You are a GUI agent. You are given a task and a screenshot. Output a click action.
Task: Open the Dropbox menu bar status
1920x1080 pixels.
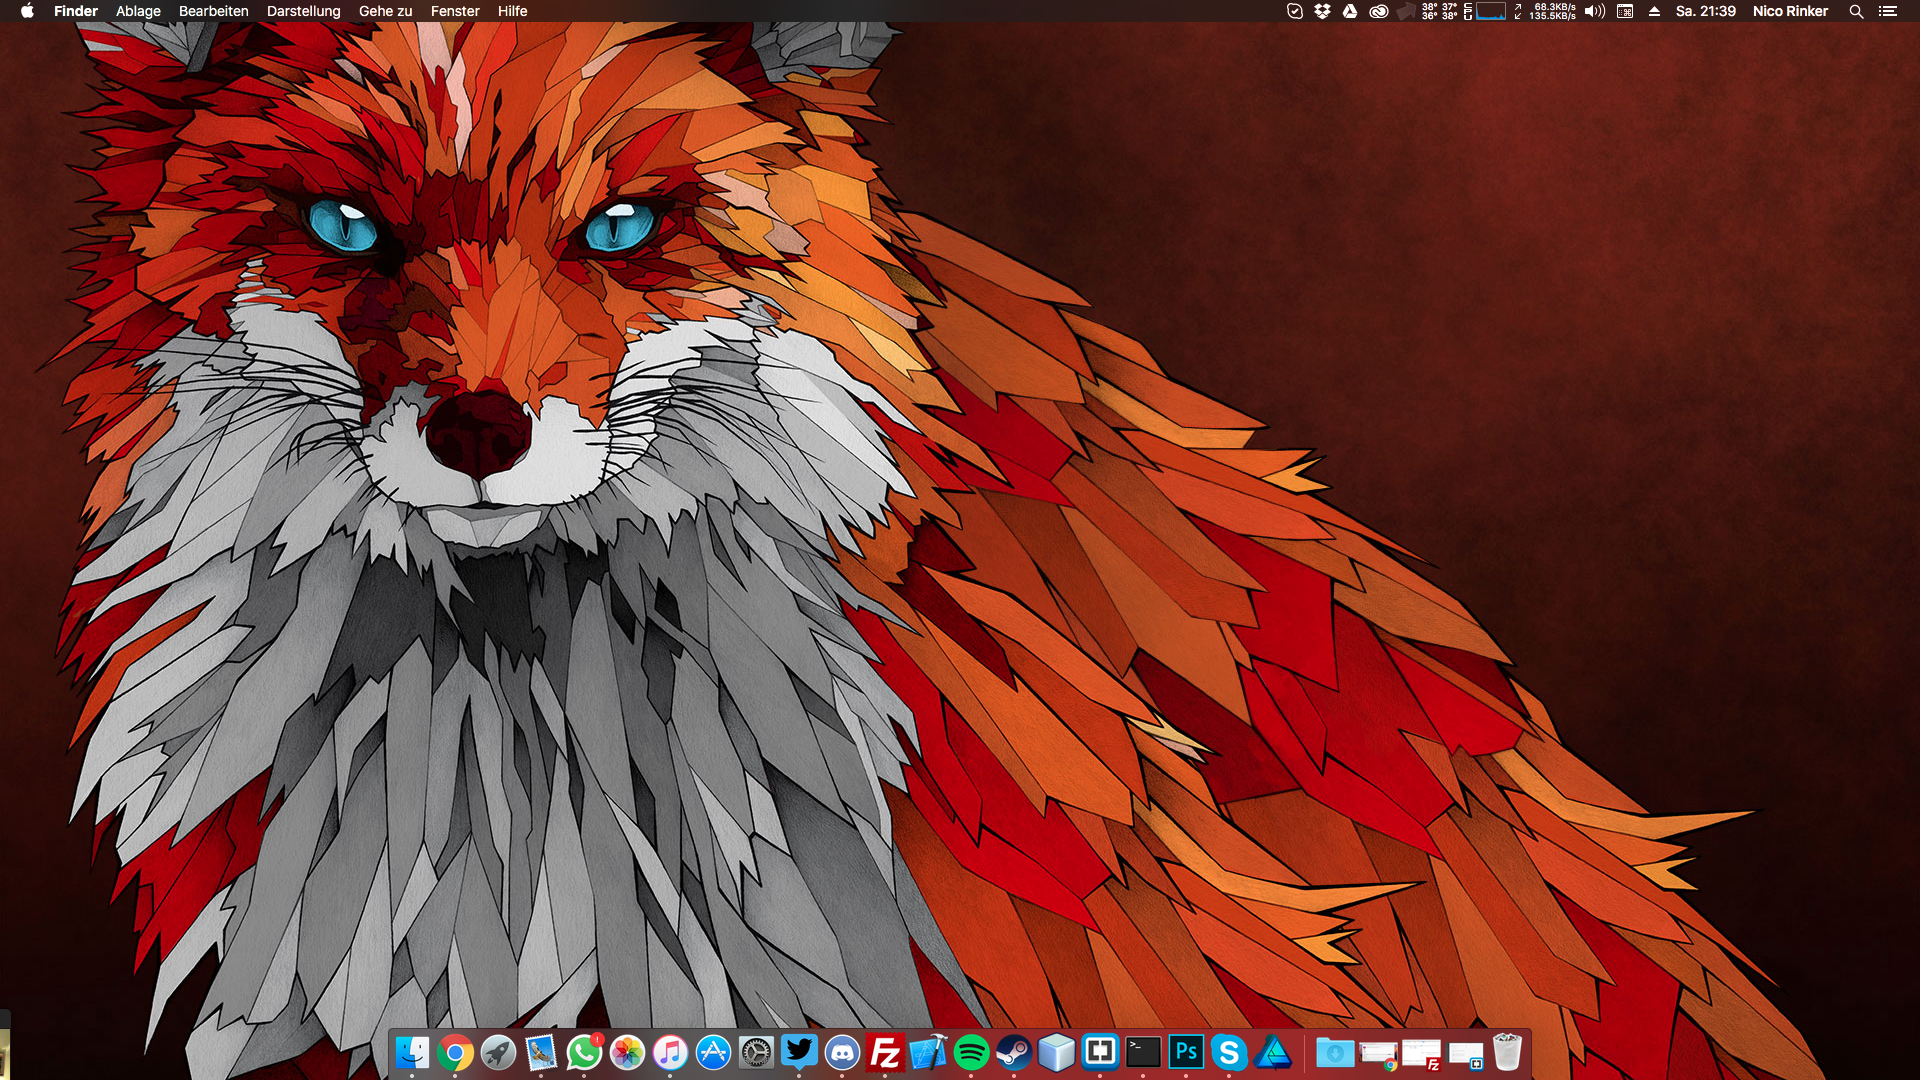click(1322, 11)
